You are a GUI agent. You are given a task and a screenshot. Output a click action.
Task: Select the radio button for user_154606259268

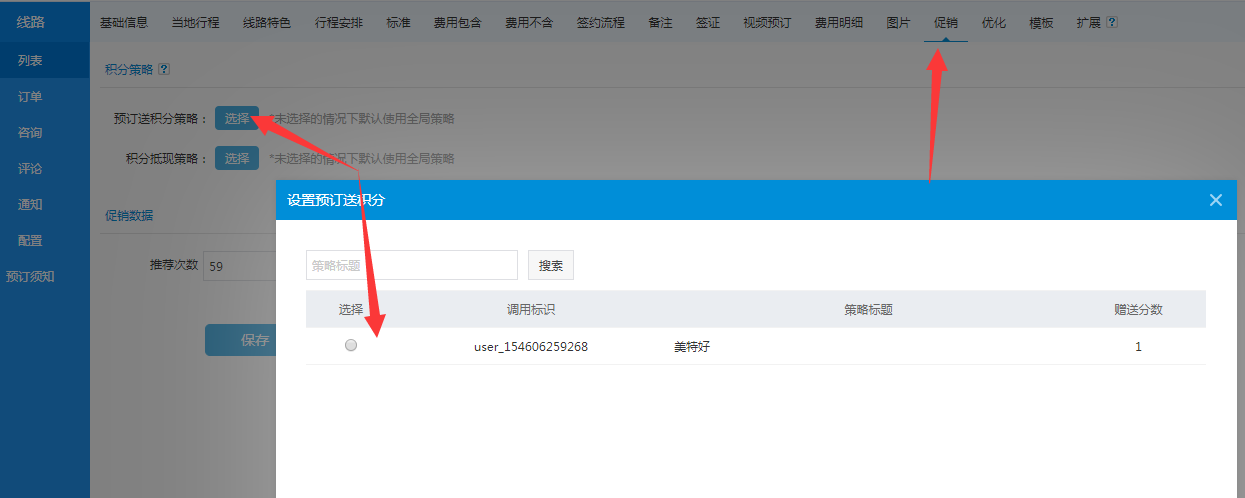(351, 346)
